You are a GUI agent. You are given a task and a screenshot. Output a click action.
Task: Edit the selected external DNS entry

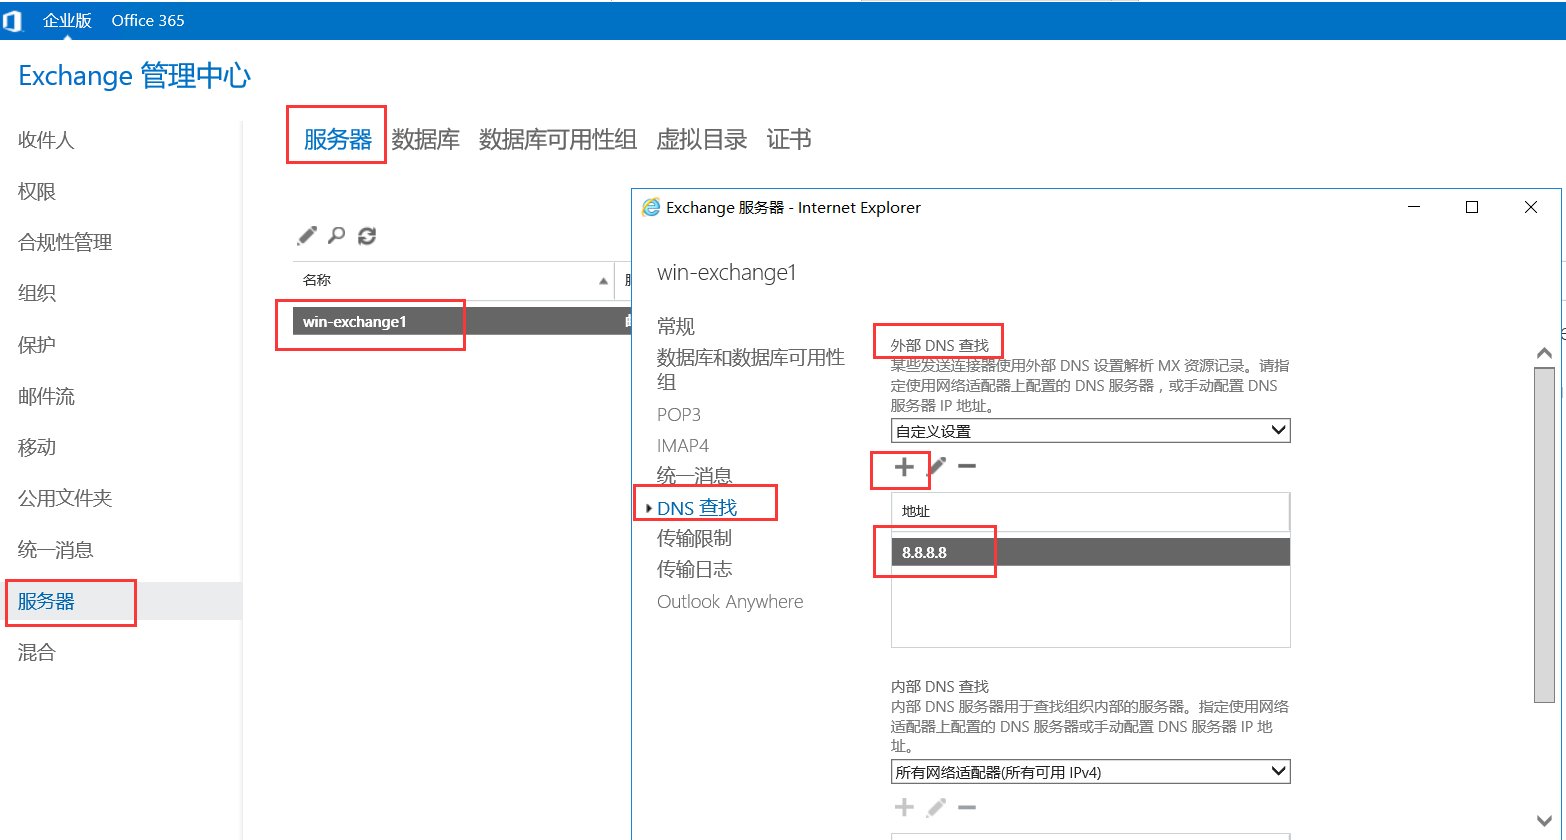[936, 466]
